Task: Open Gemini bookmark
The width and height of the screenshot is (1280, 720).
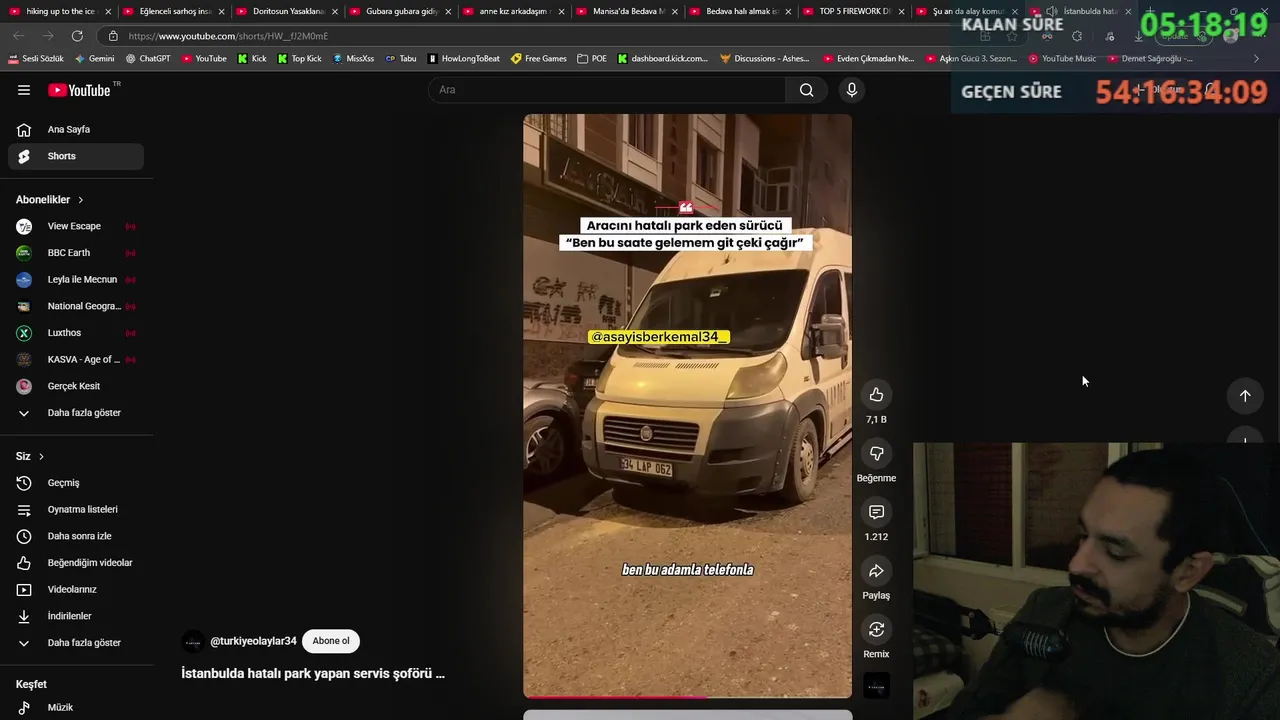Action: (x=94, y=59)
